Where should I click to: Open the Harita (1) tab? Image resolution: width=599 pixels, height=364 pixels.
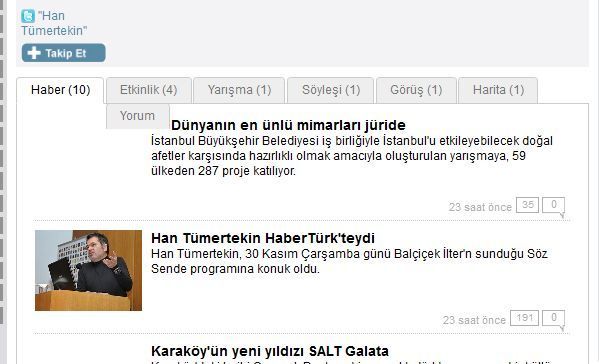(x=498, y=90)
